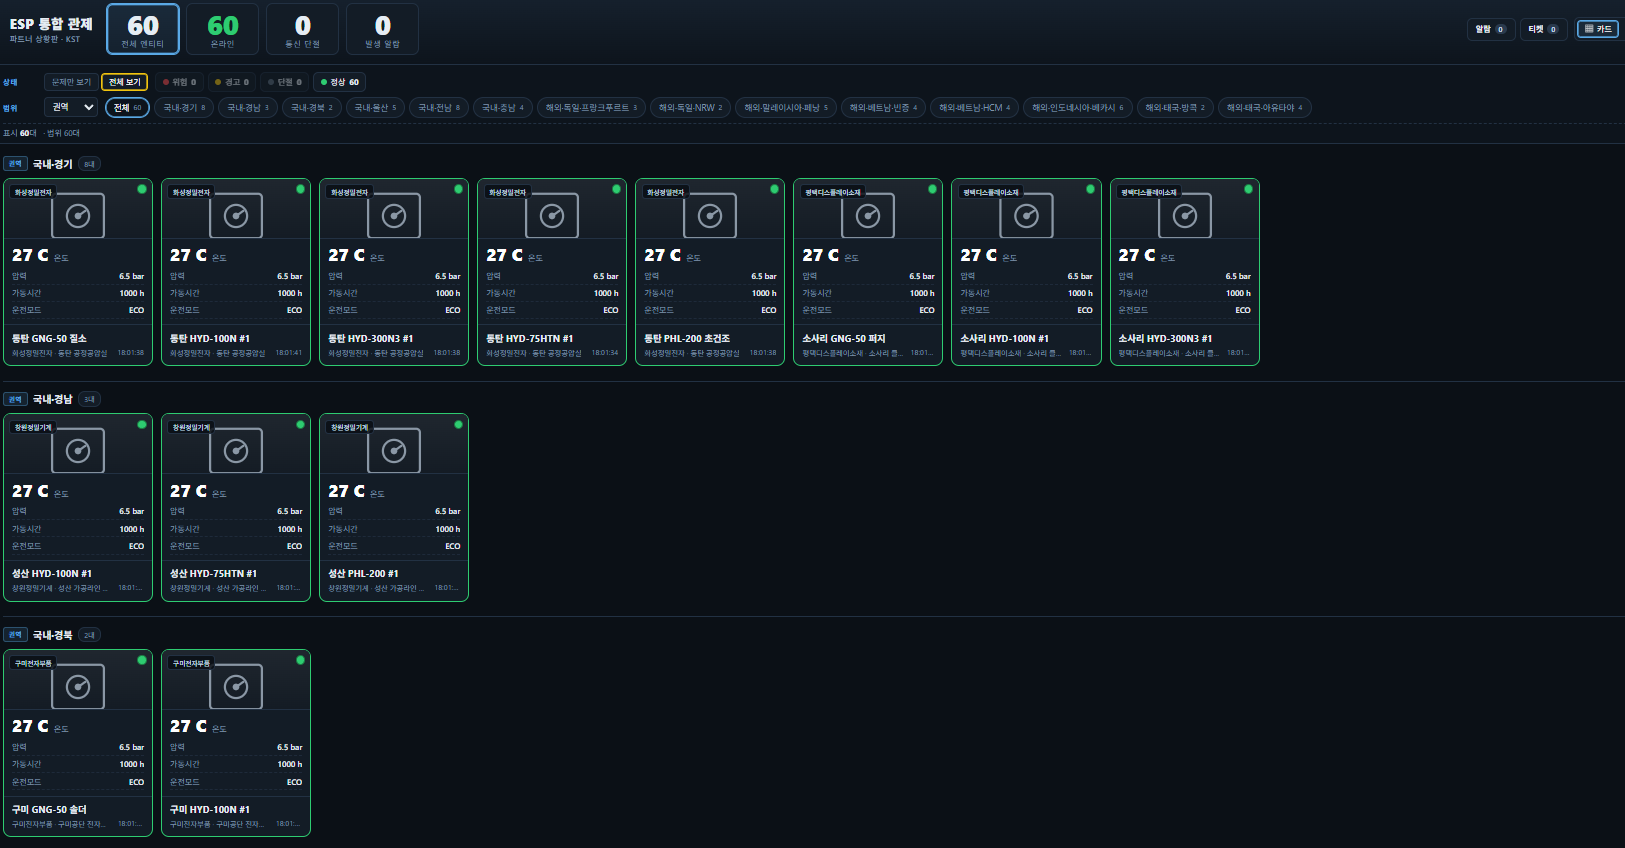Filter by 해외-태국-방콕 chip

click(1175, 107)
